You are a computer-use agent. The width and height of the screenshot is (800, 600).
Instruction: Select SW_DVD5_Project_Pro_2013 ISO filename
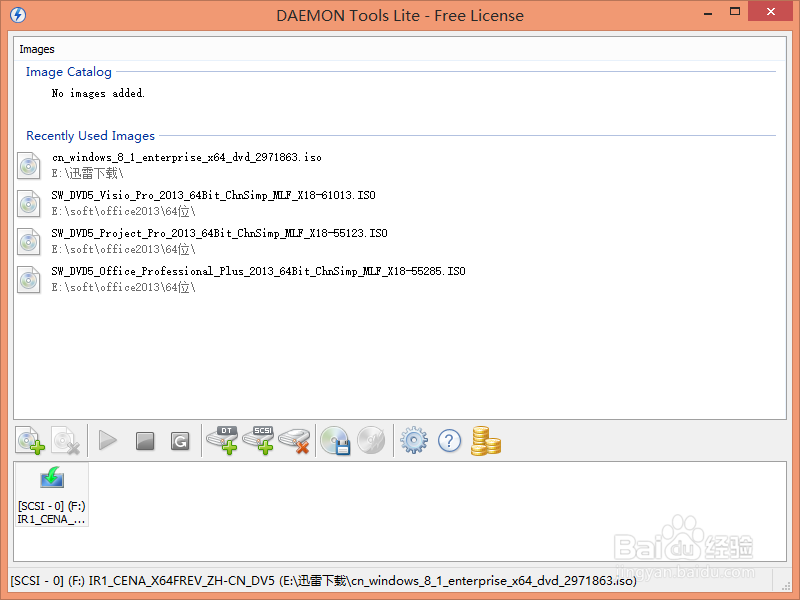[x=219, y=233]
